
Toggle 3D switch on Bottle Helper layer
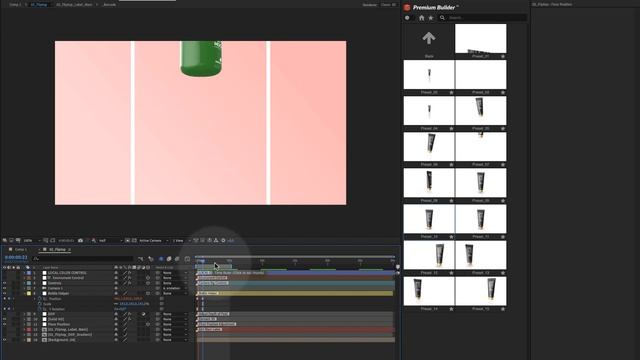(148, 293)
